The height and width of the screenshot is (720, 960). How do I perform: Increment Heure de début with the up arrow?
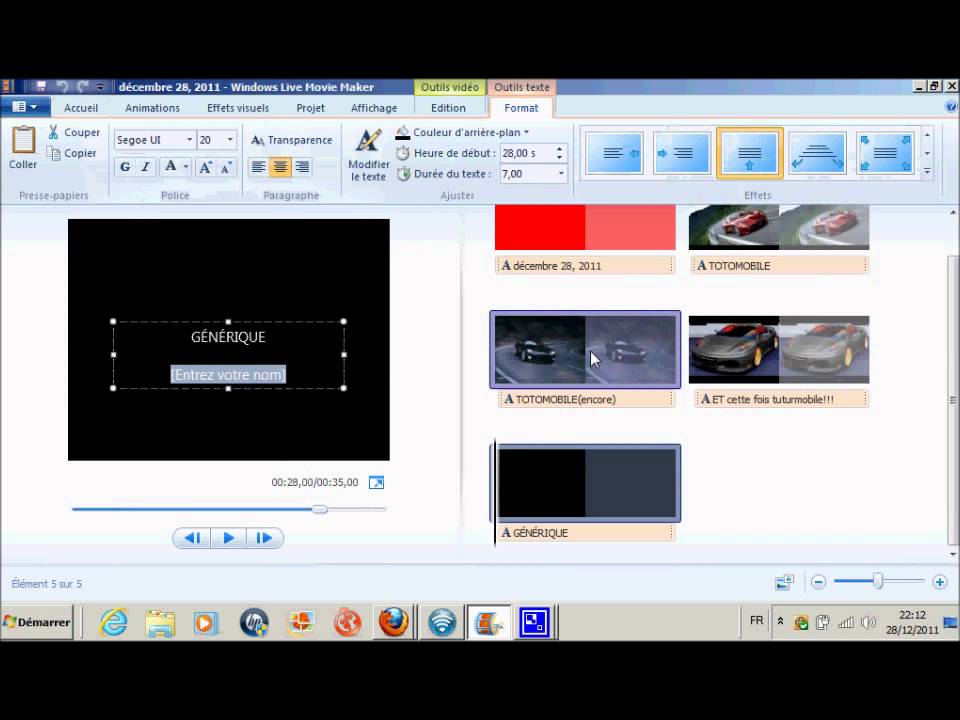click(560, 149)
